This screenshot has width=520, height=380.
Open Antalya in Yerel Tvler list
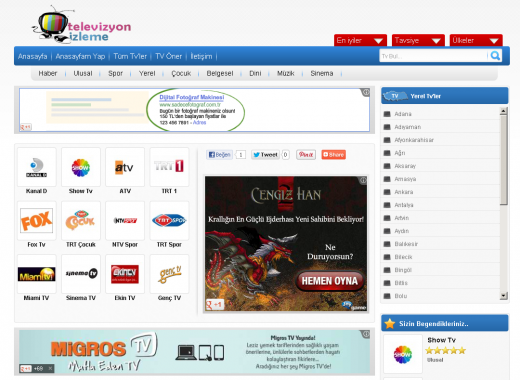point(404,205)
